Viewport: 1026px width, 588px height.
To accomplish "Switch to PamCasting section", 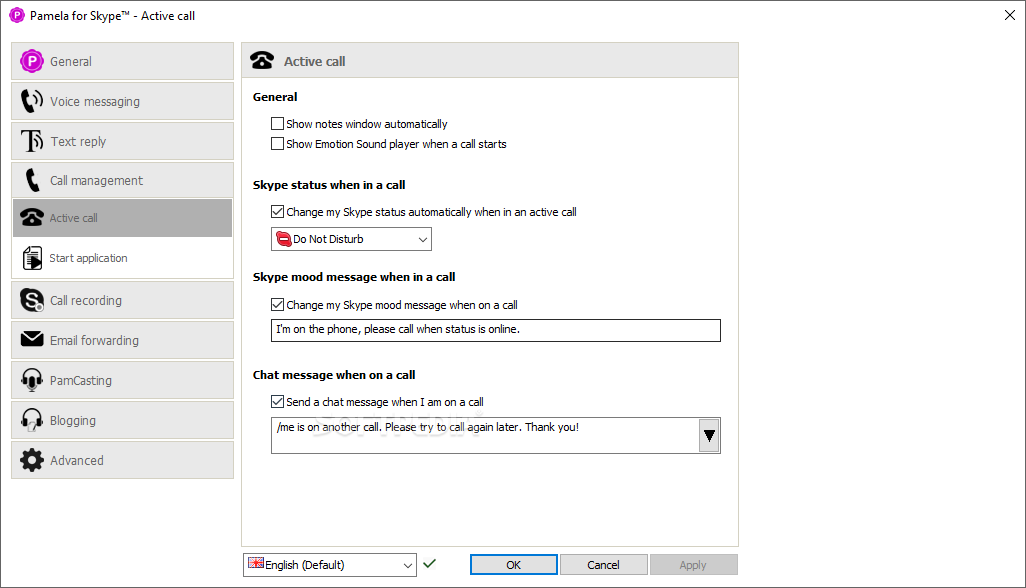I will (122, 380).
